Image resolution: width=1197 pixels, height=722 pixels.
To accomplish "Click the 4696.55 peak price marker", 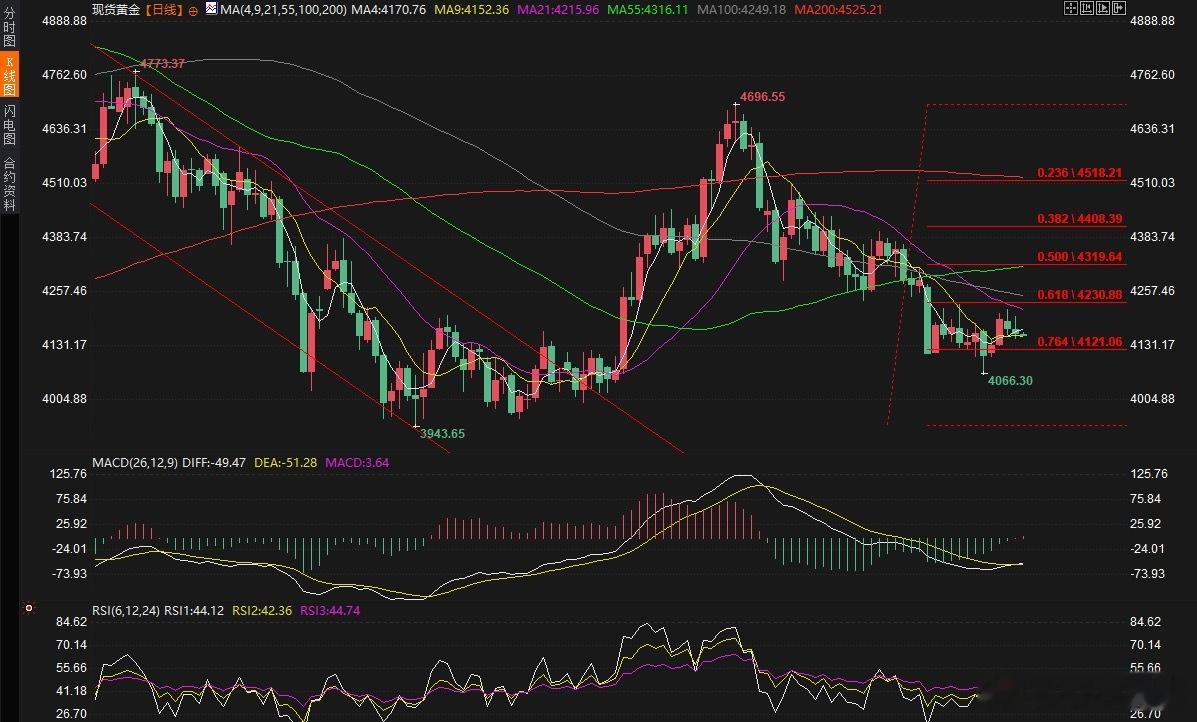I will 763,97.
